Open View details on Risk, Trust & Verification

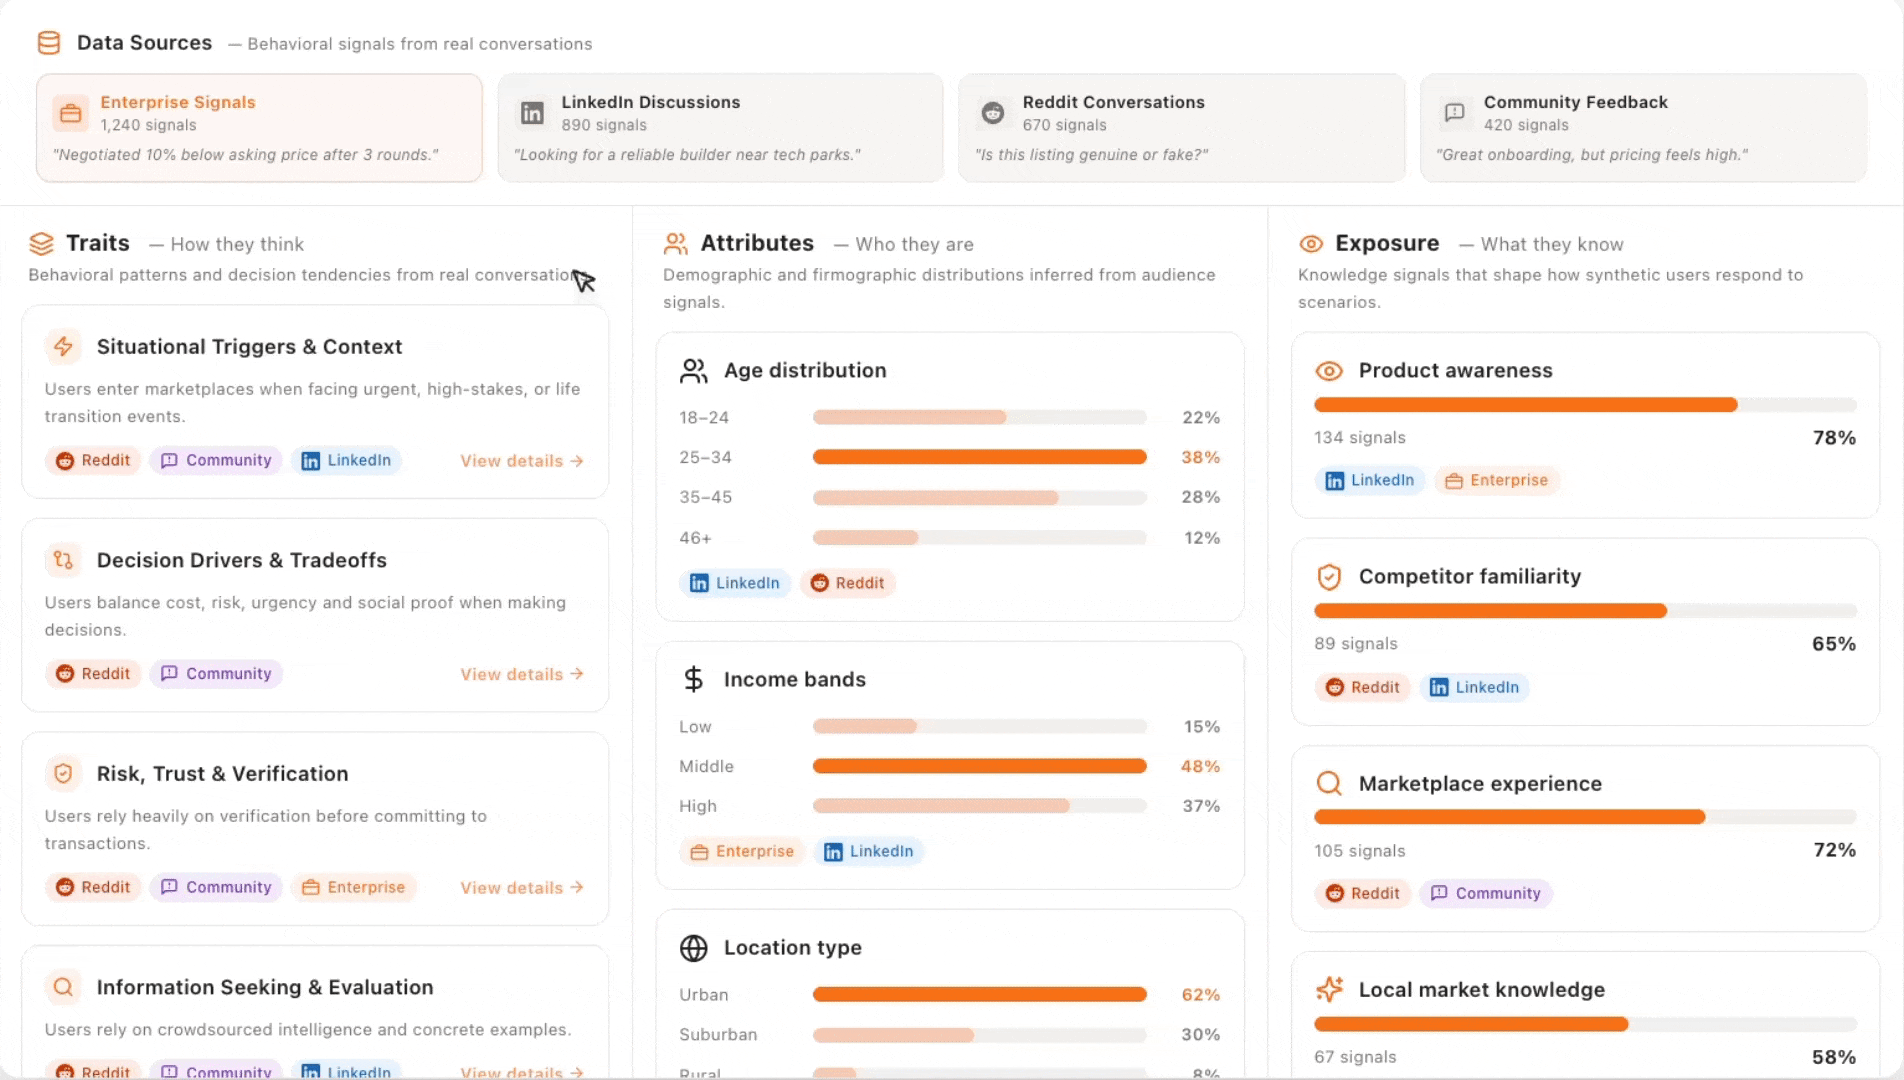click(x=519, y=887)
